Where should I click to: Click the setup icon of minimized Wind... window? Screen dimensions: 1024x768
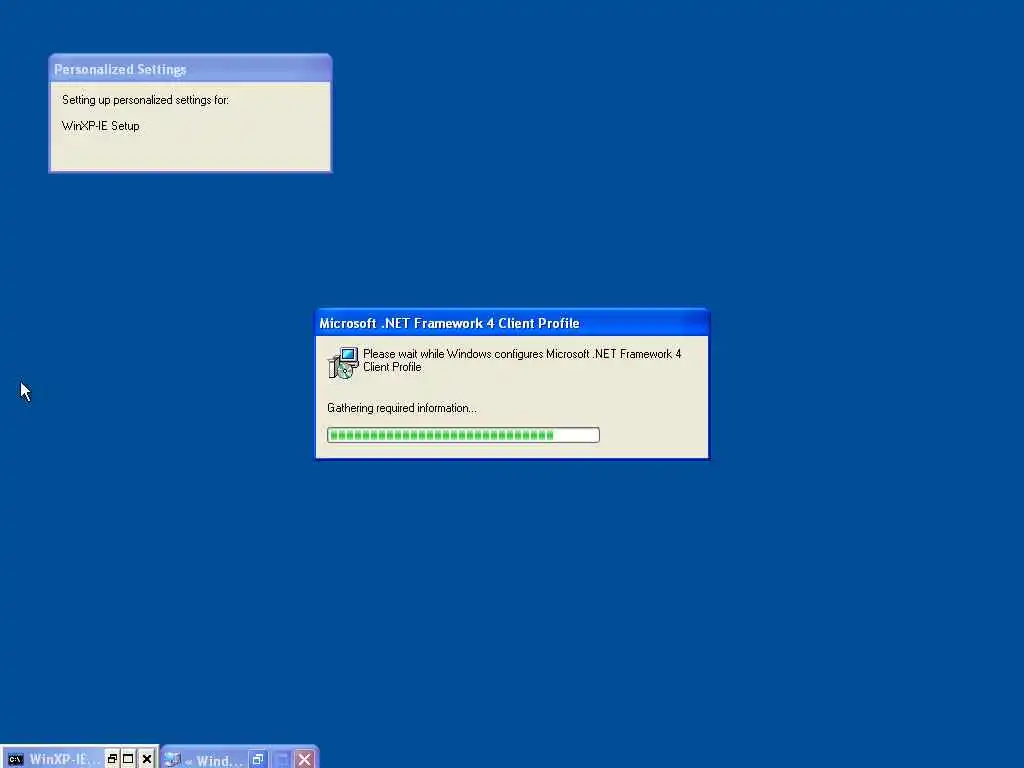pos(172,760)
